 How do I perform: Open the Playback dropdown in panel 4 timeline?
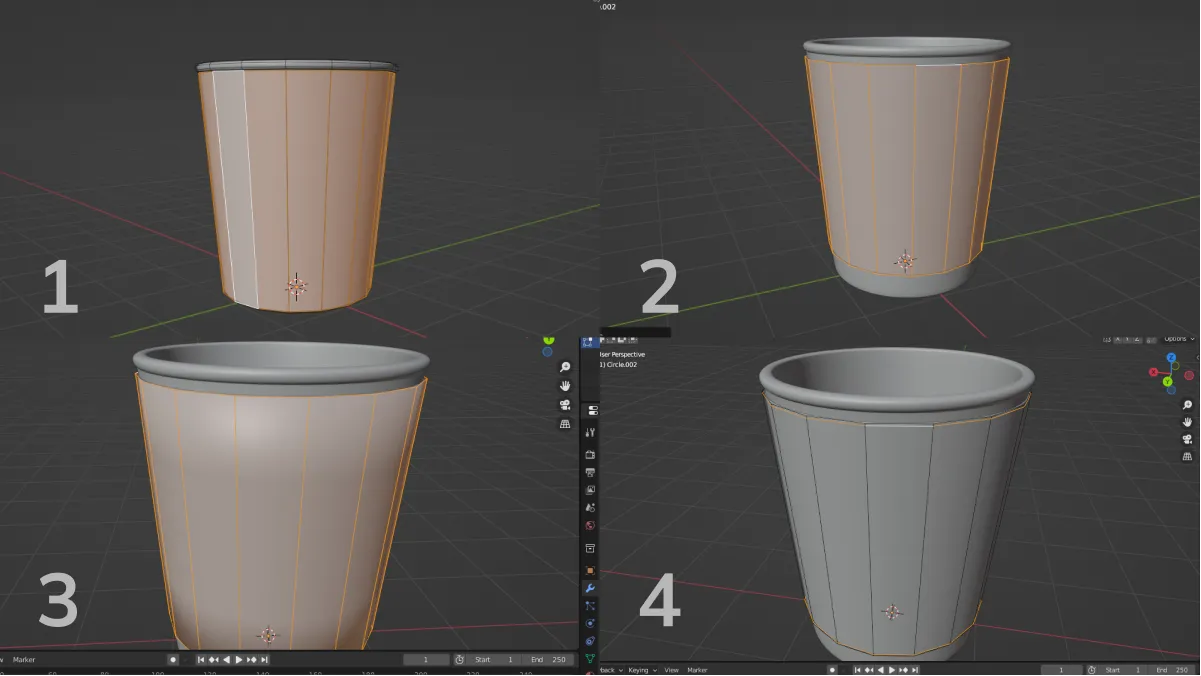point(613,670)
